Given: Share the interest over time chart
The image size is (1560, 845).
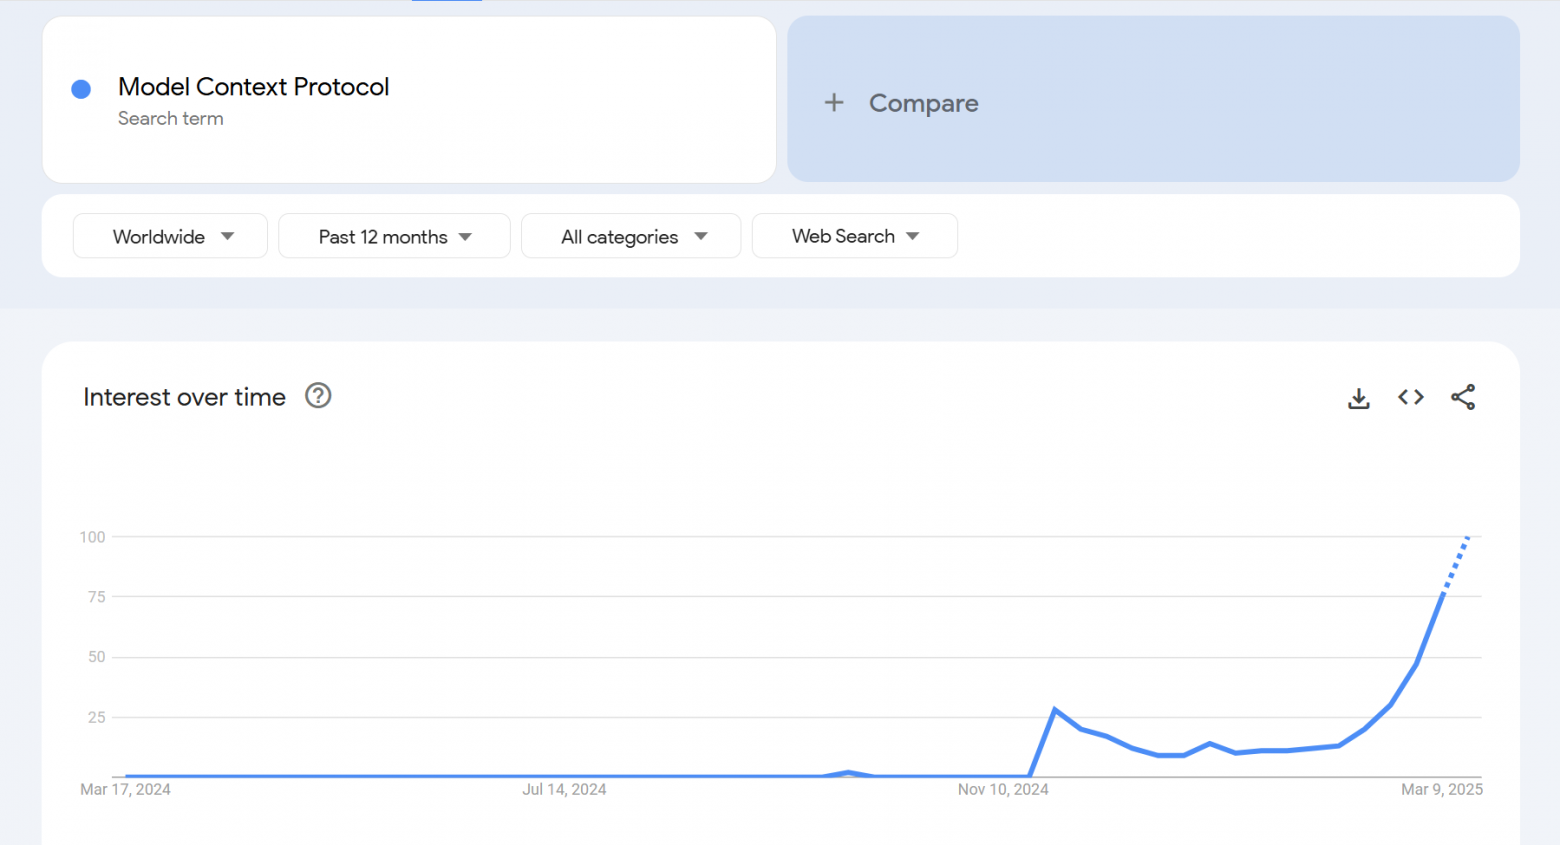Looking at the screenshot, I should (1462, 397).
